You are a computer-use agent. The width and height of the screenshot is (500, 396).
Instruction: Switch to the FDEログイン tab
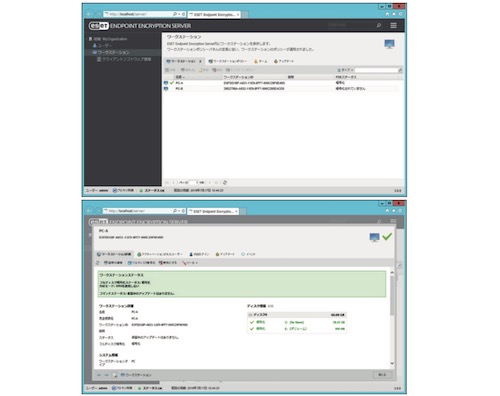(x=199, y=254)
